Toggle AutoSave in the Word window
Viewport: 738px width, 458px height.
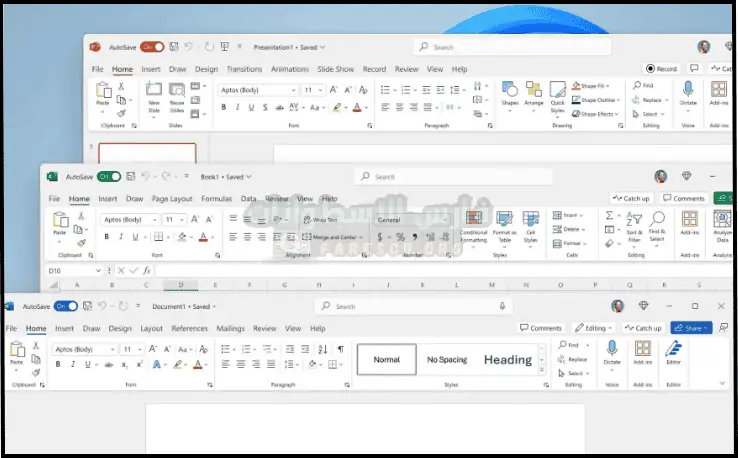(x=65, y=306)
